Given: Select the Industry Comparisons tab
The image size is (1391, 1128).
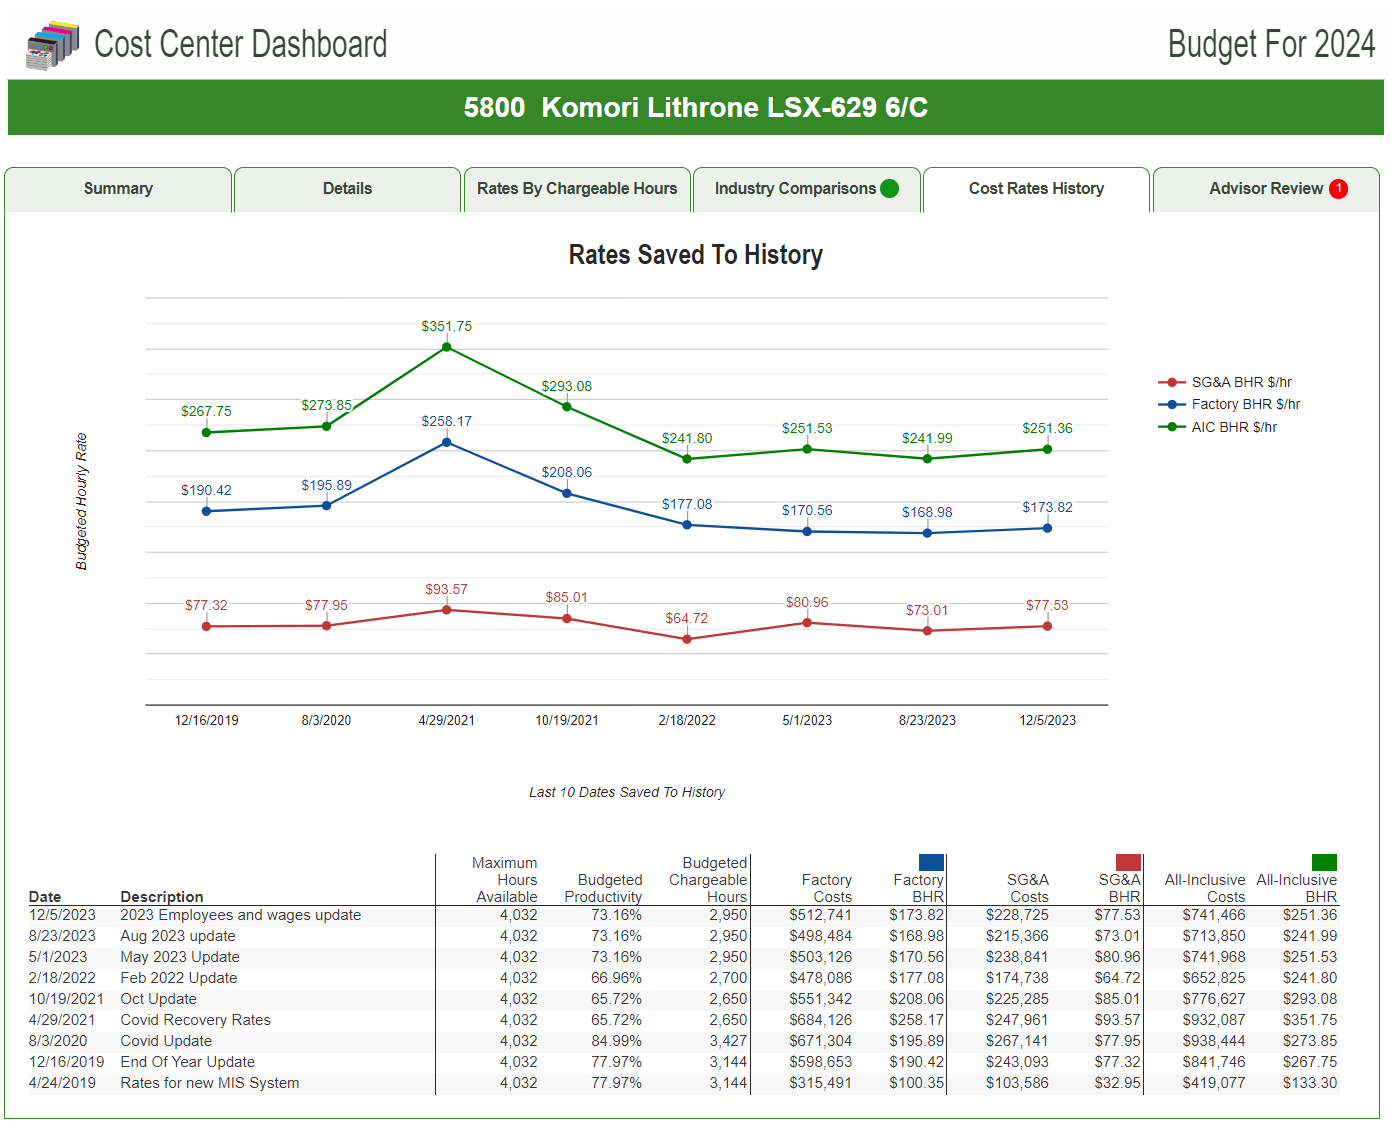Looking at the screenshot, I should coord(806,189).
